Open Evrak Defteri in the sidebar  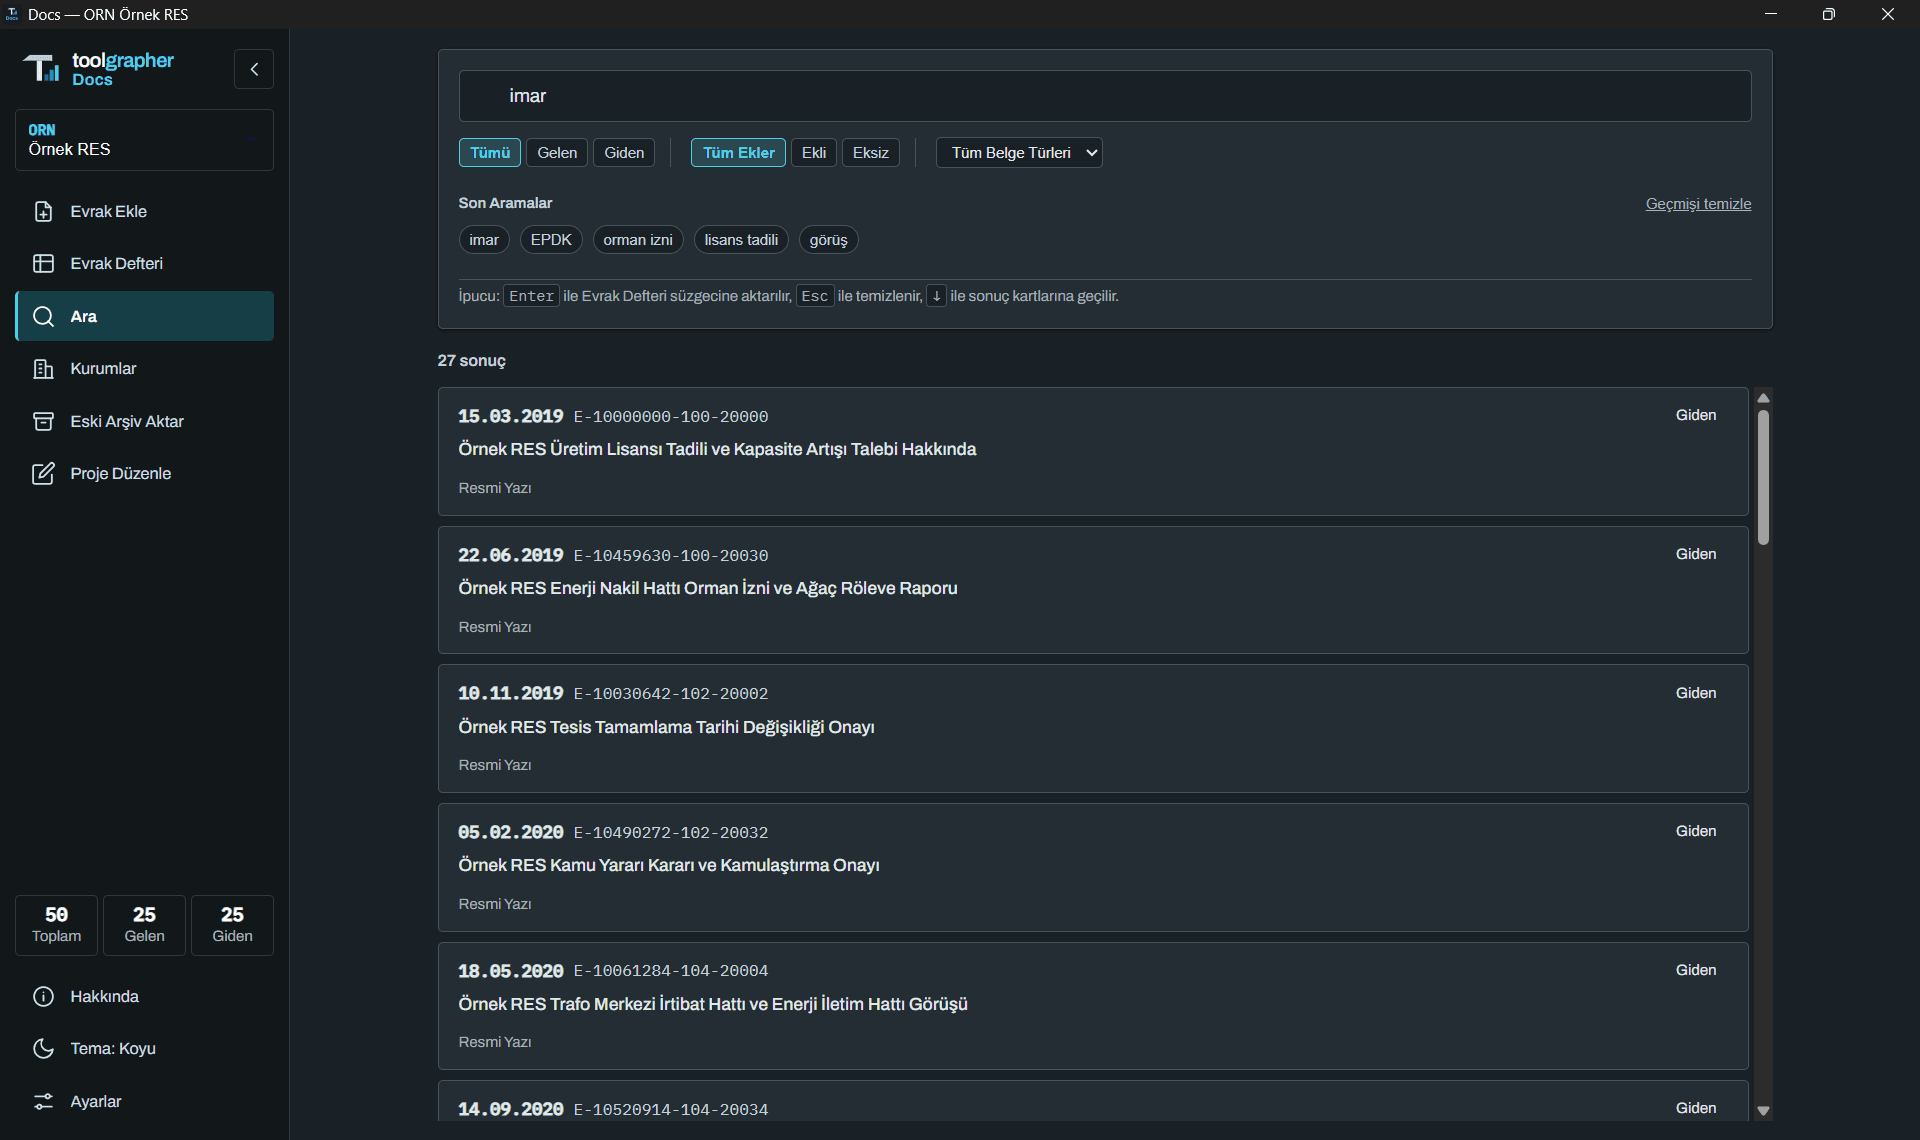(144, 263)
